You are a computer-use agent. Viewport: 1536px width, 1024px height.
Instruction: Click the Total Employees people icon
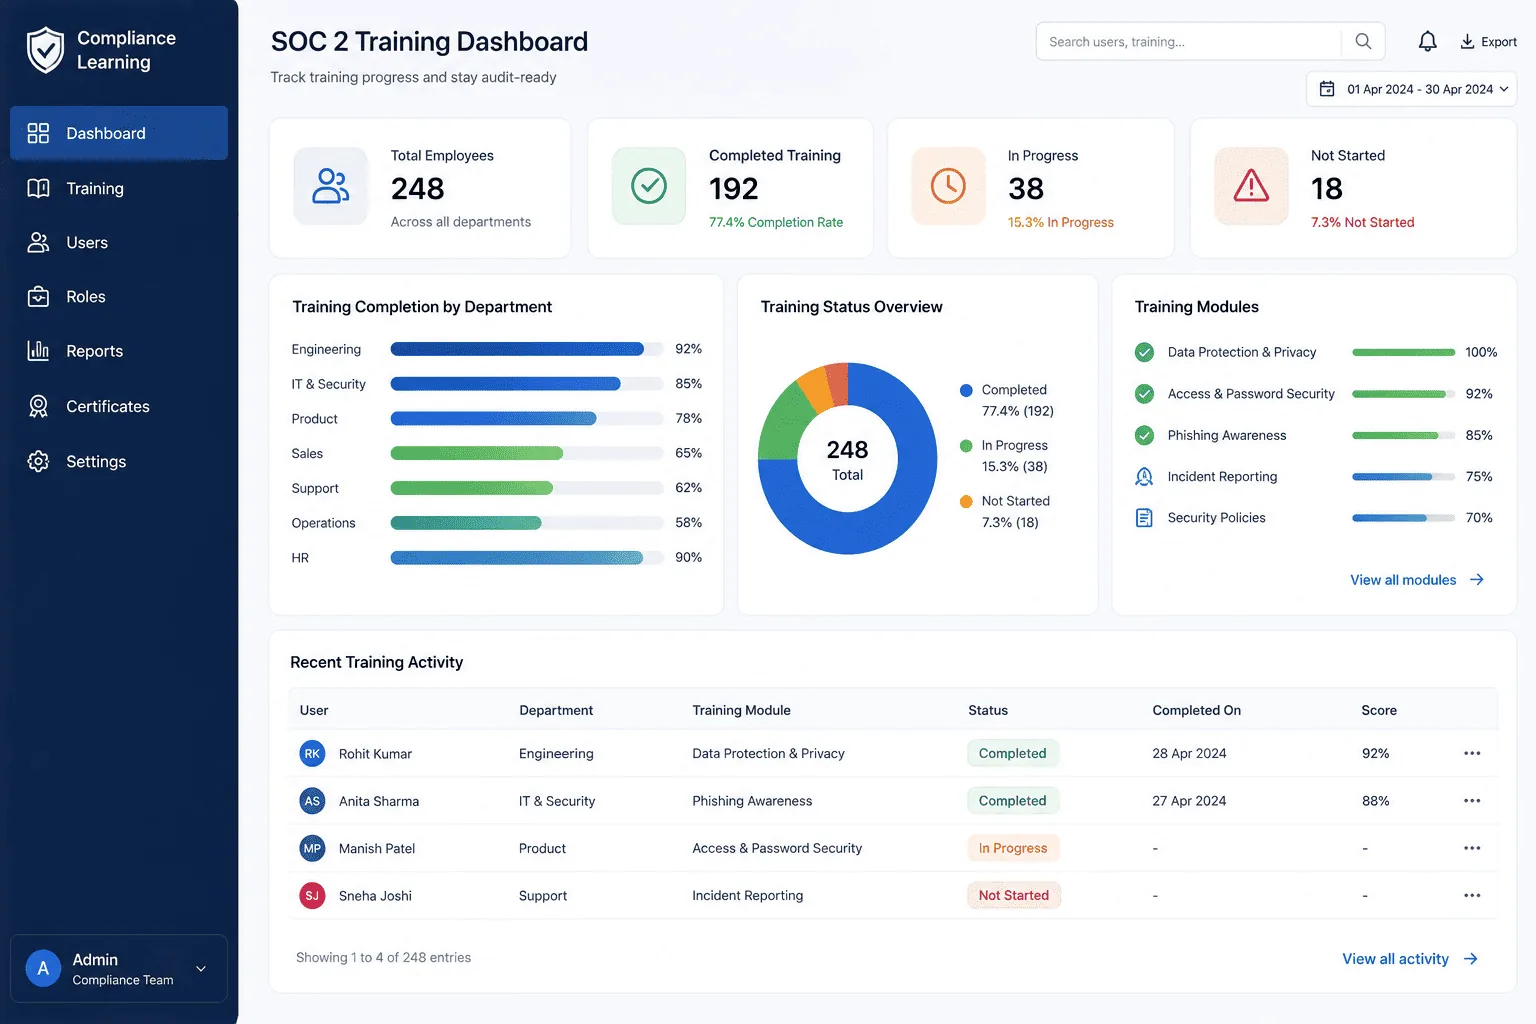point(331,186)
